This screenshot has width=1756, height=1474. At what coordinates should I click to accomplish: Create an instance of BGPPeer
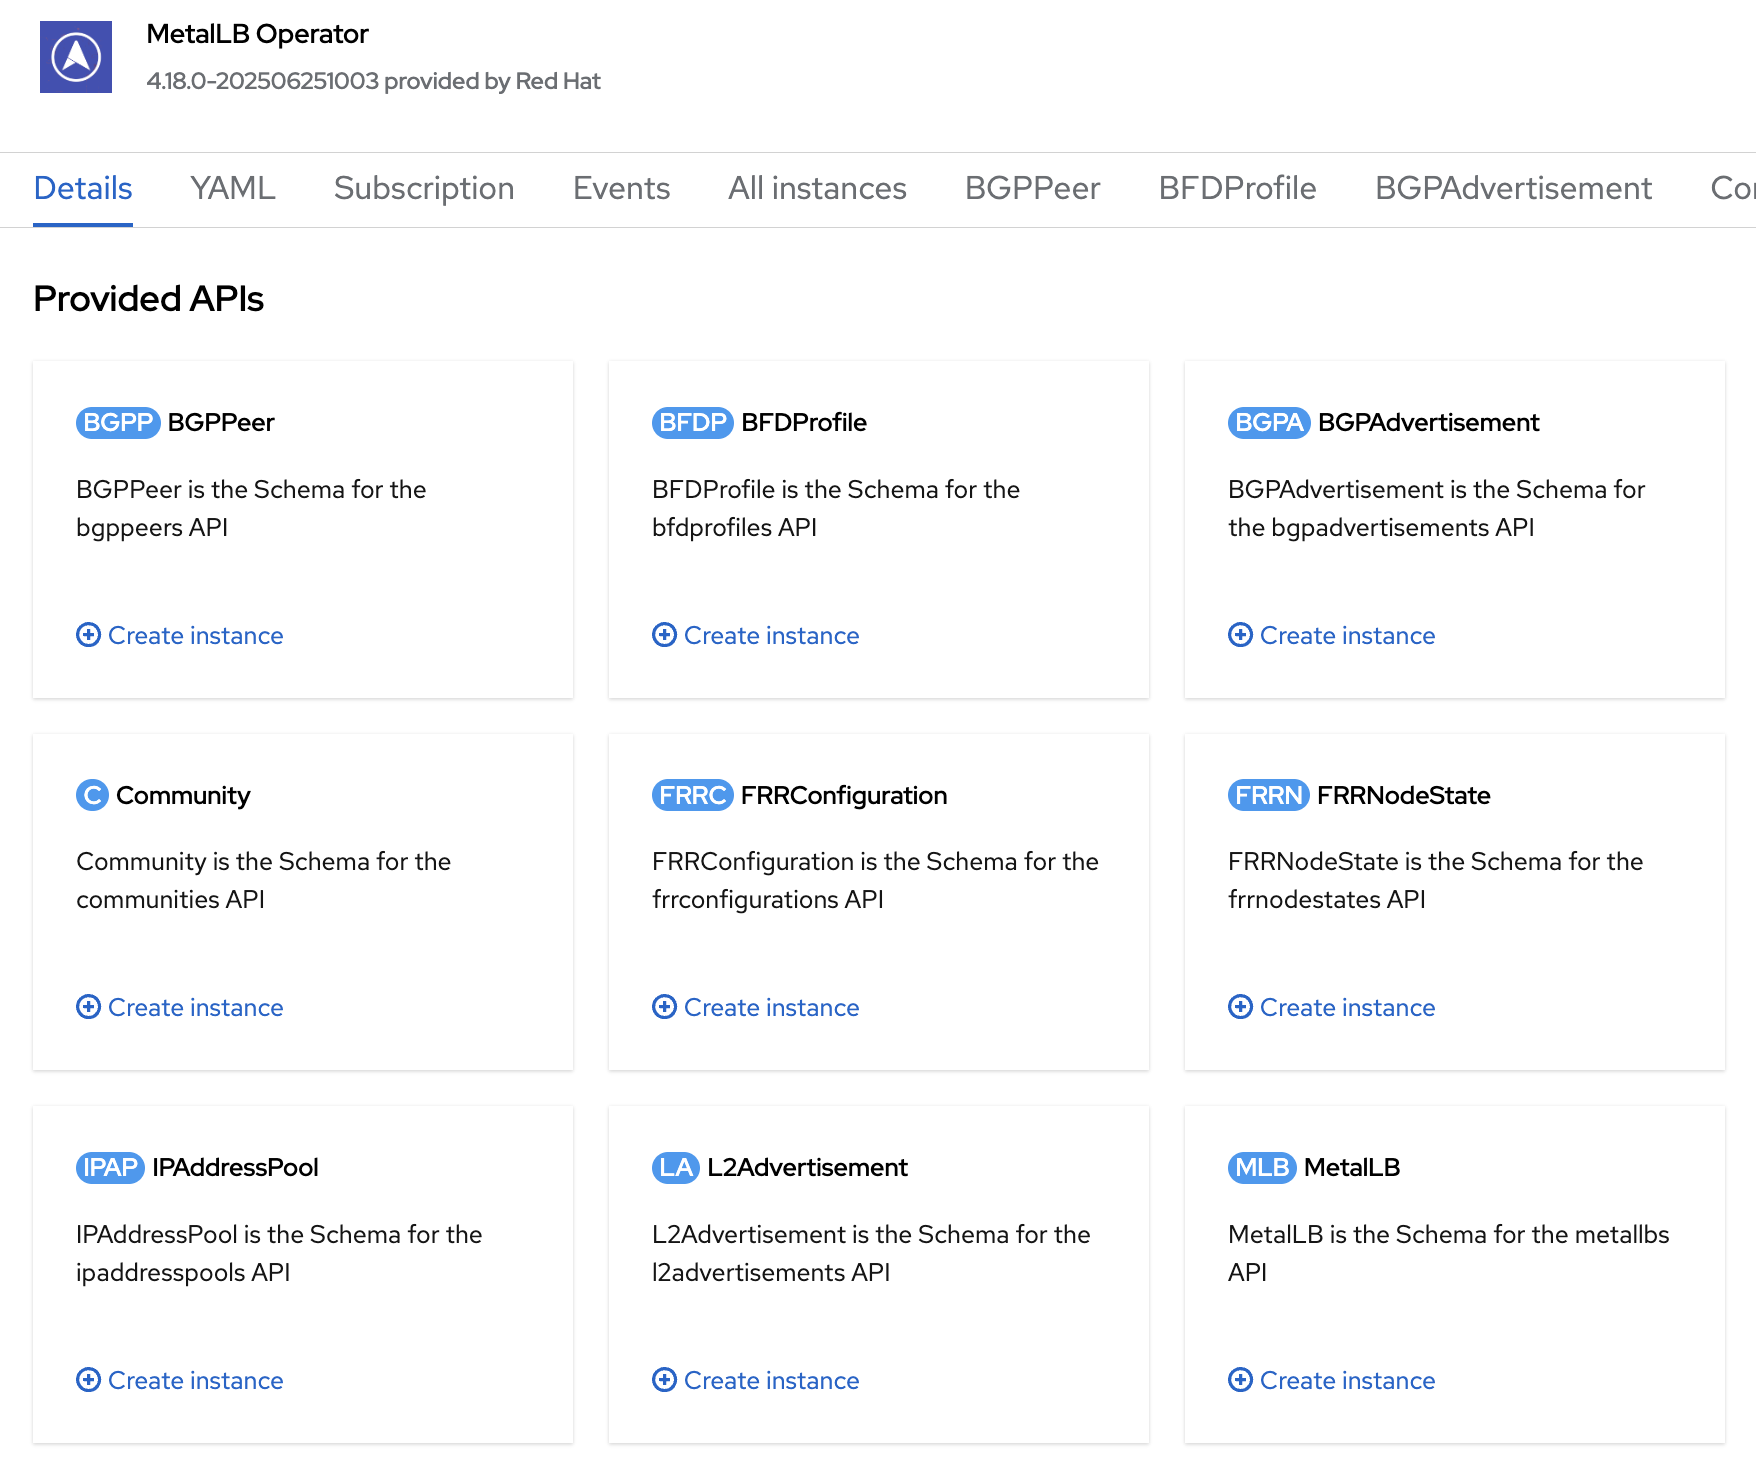[x=195, y=635]
